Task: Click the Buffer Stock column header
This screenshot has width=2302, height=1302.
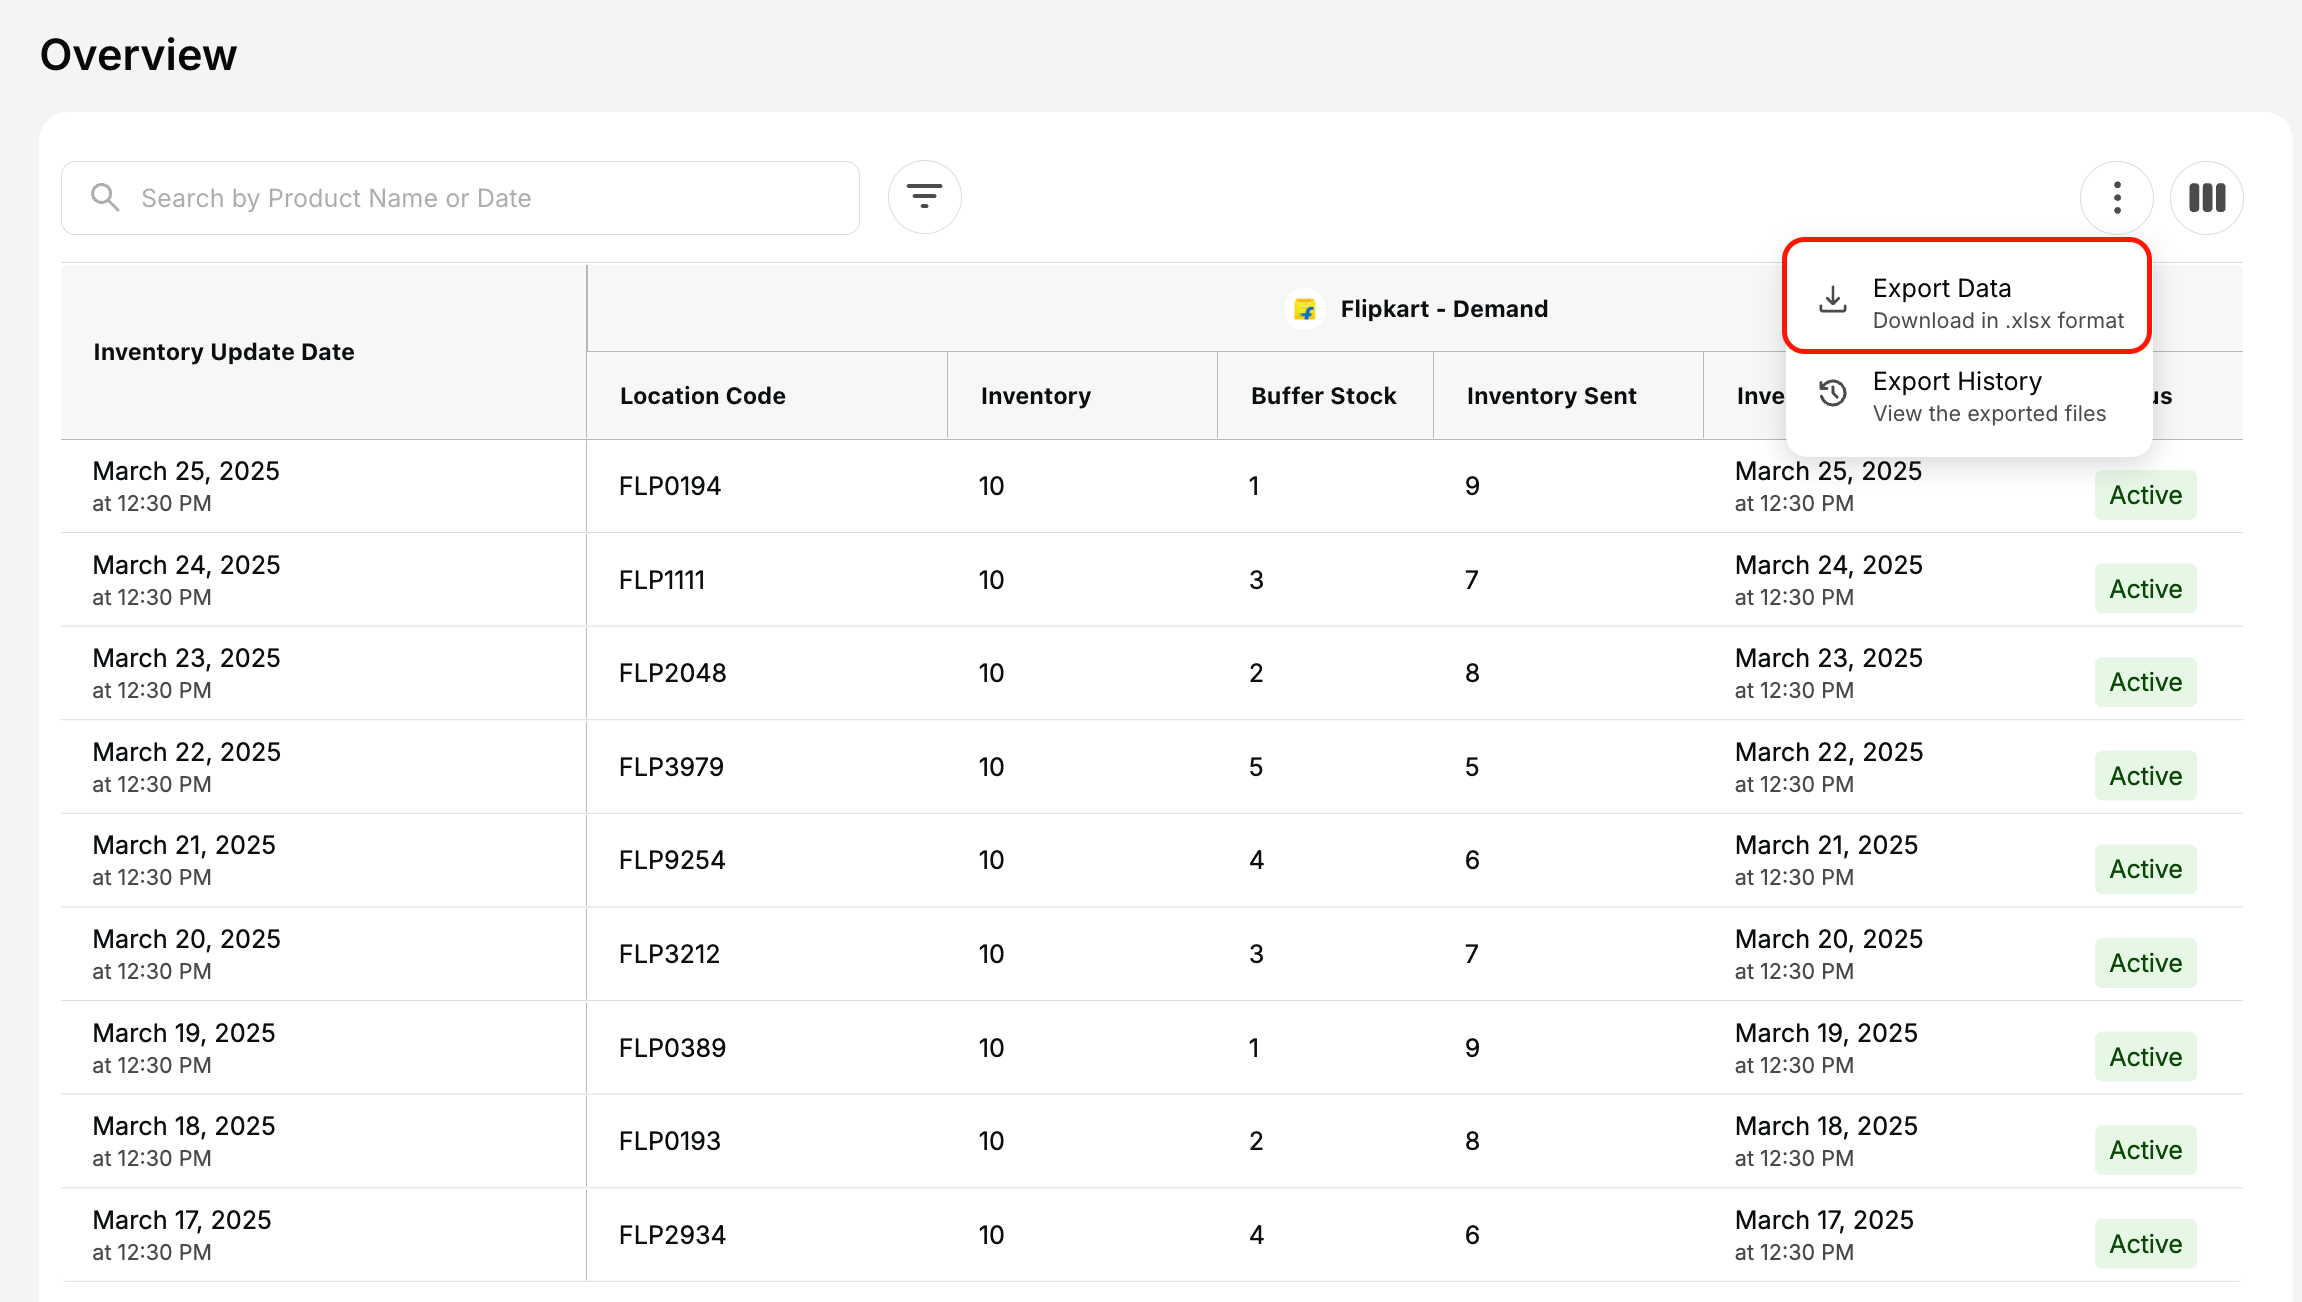Action: [1324, 396]
